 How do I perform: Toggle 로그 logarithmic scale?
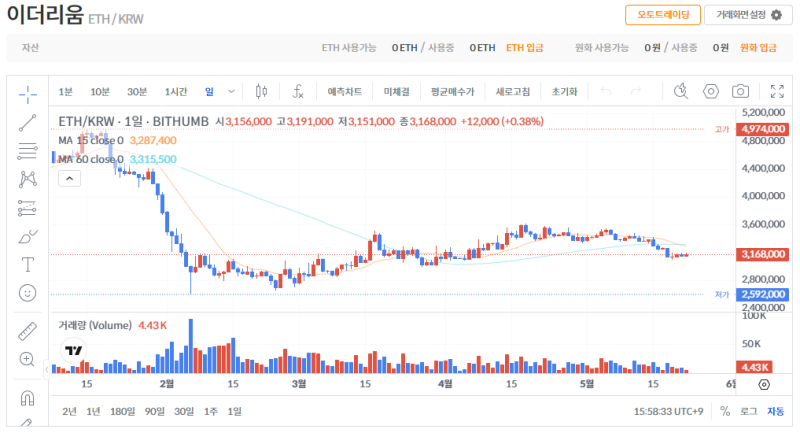748,411
